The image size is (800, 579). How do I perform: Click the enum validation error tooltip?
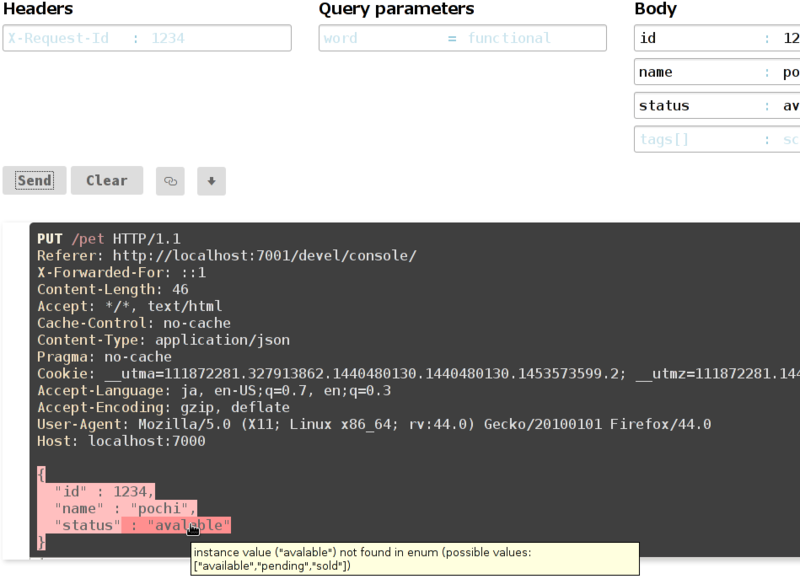pos(415,559)
